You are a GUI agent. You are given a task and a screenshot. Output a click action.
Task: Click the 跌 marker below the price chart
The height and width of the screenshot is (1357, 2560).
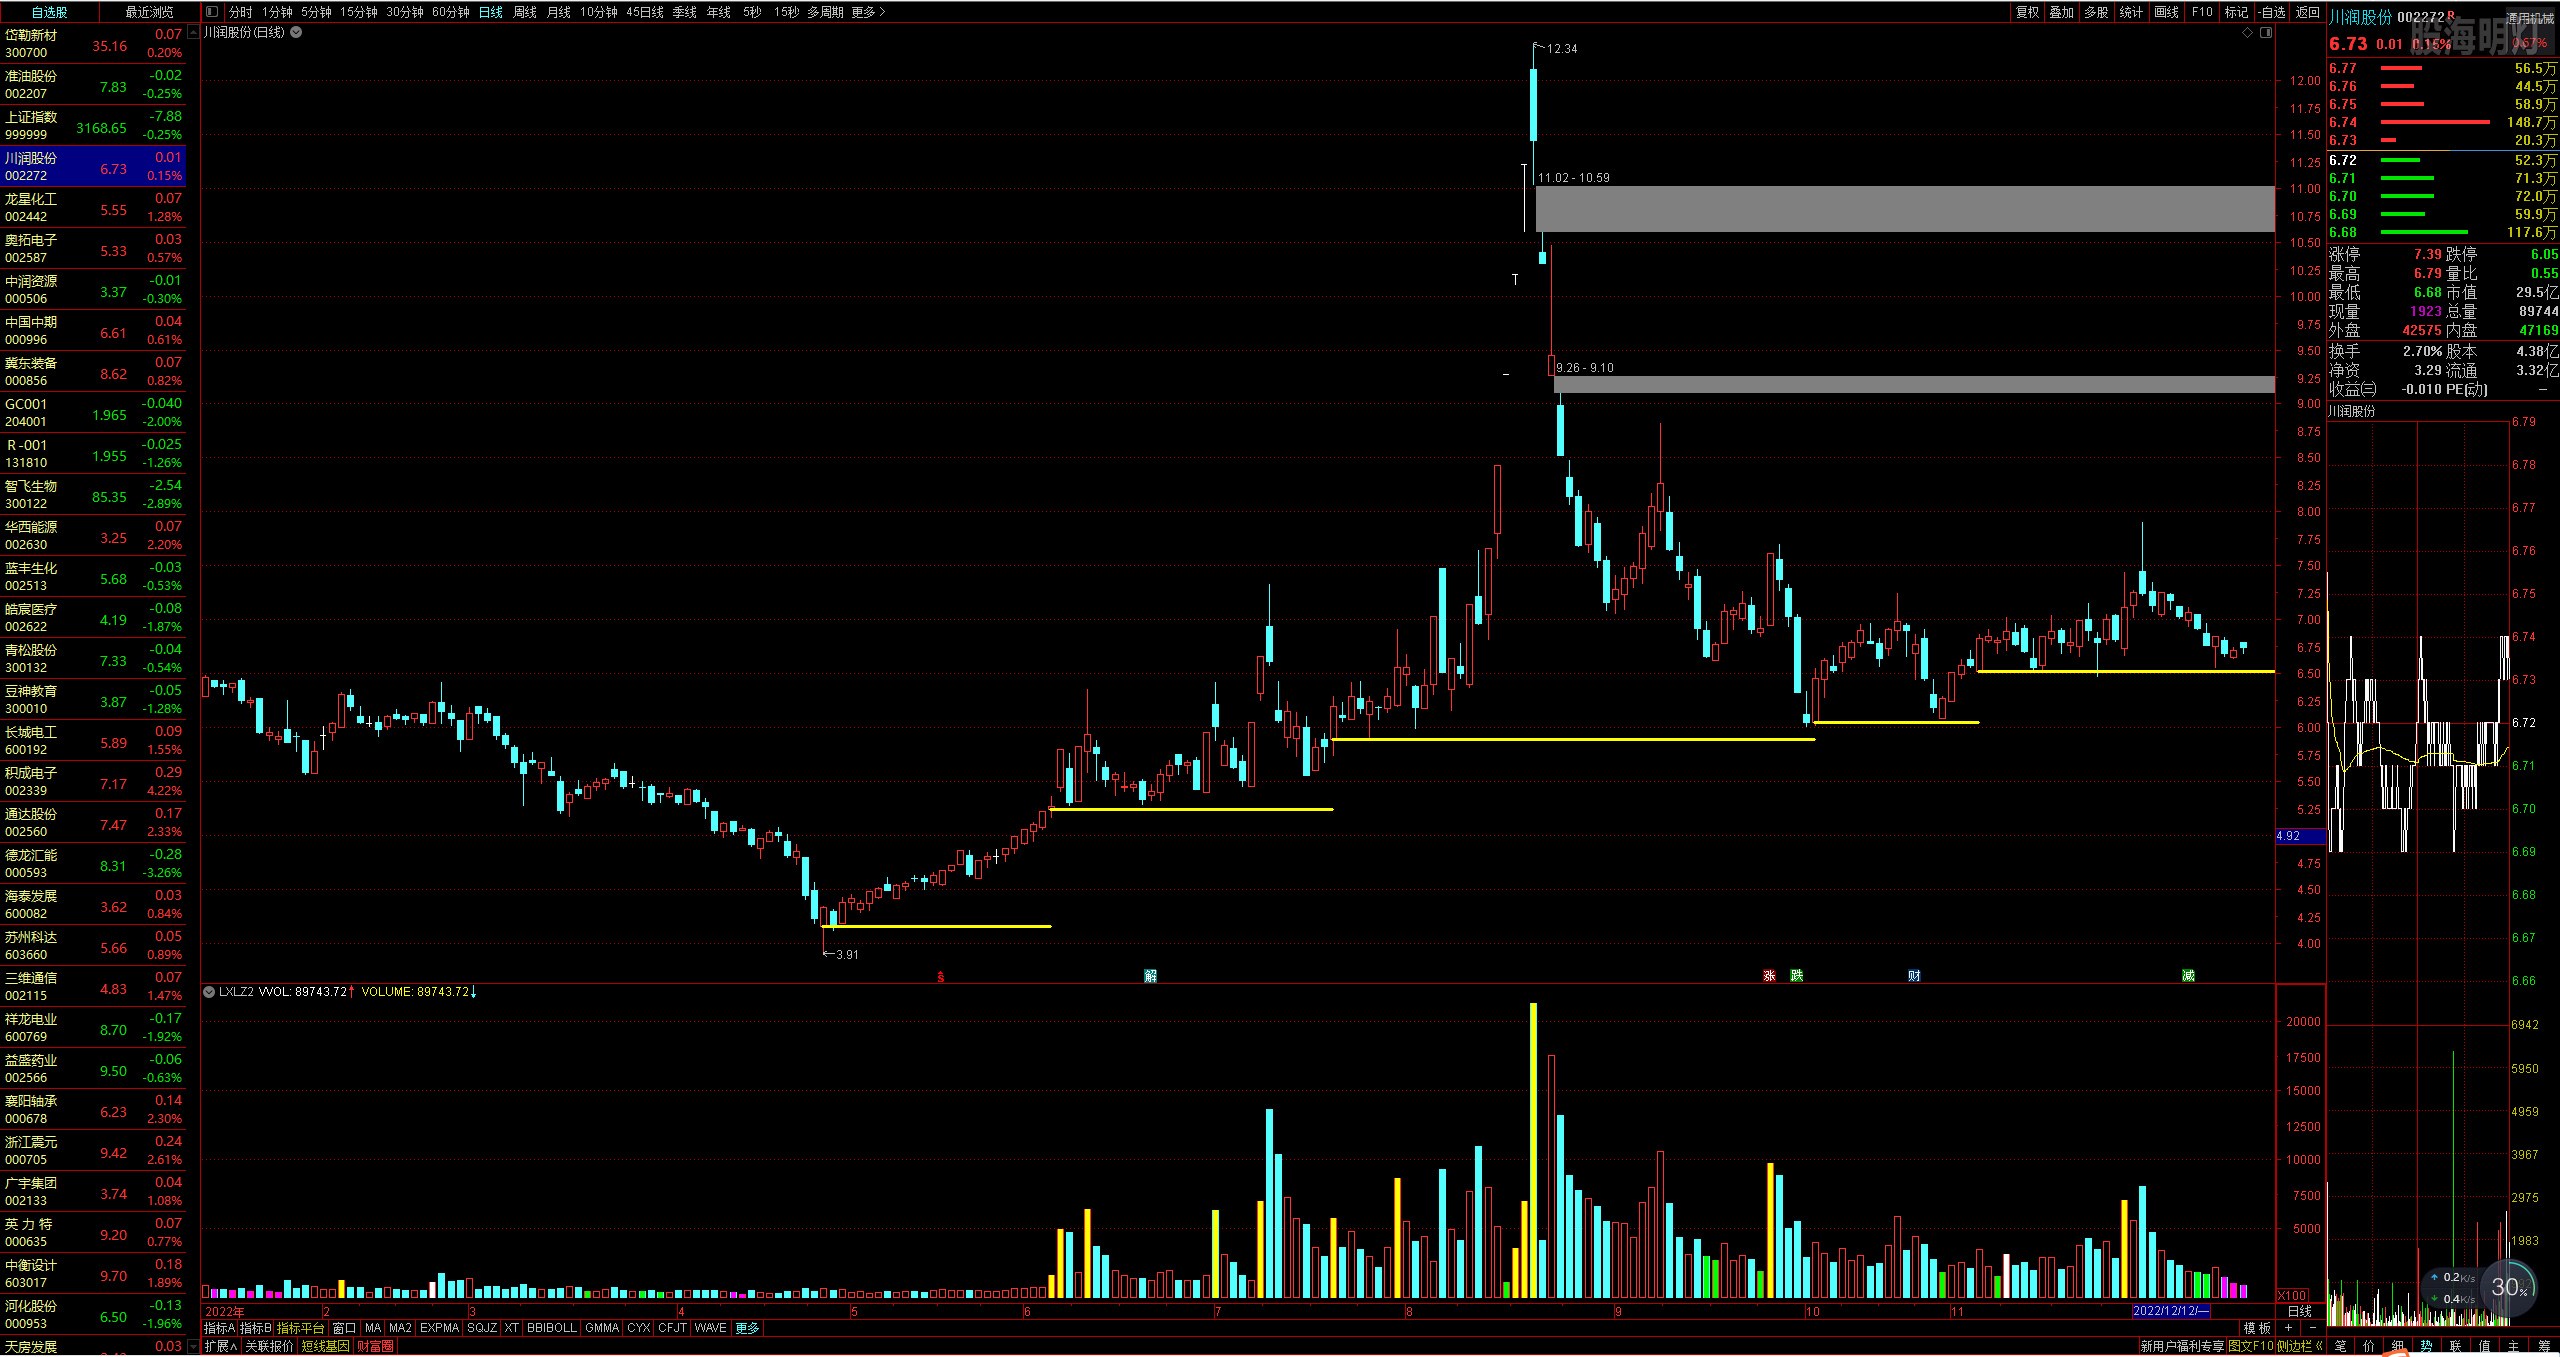click(x=1797, y=975)
